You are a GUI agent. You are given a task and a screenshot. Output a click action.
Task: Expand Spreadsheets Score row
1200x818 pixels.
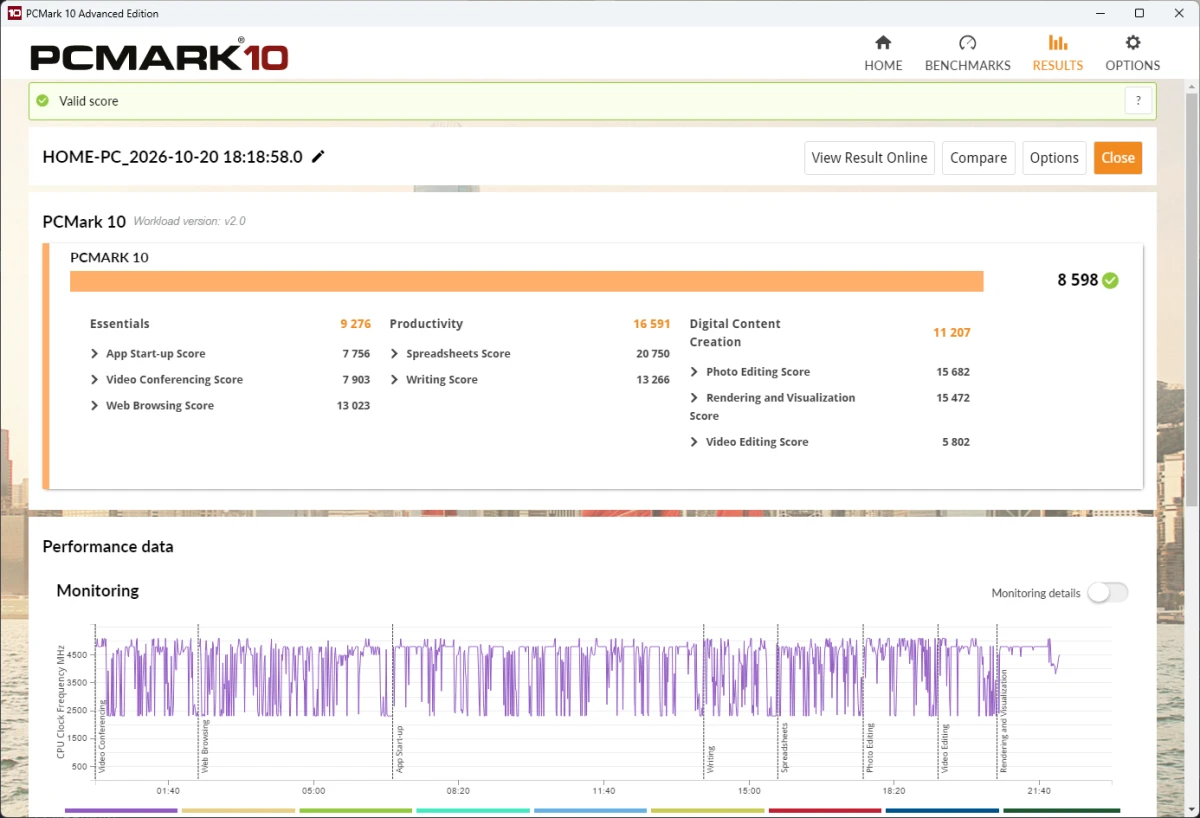395,354
